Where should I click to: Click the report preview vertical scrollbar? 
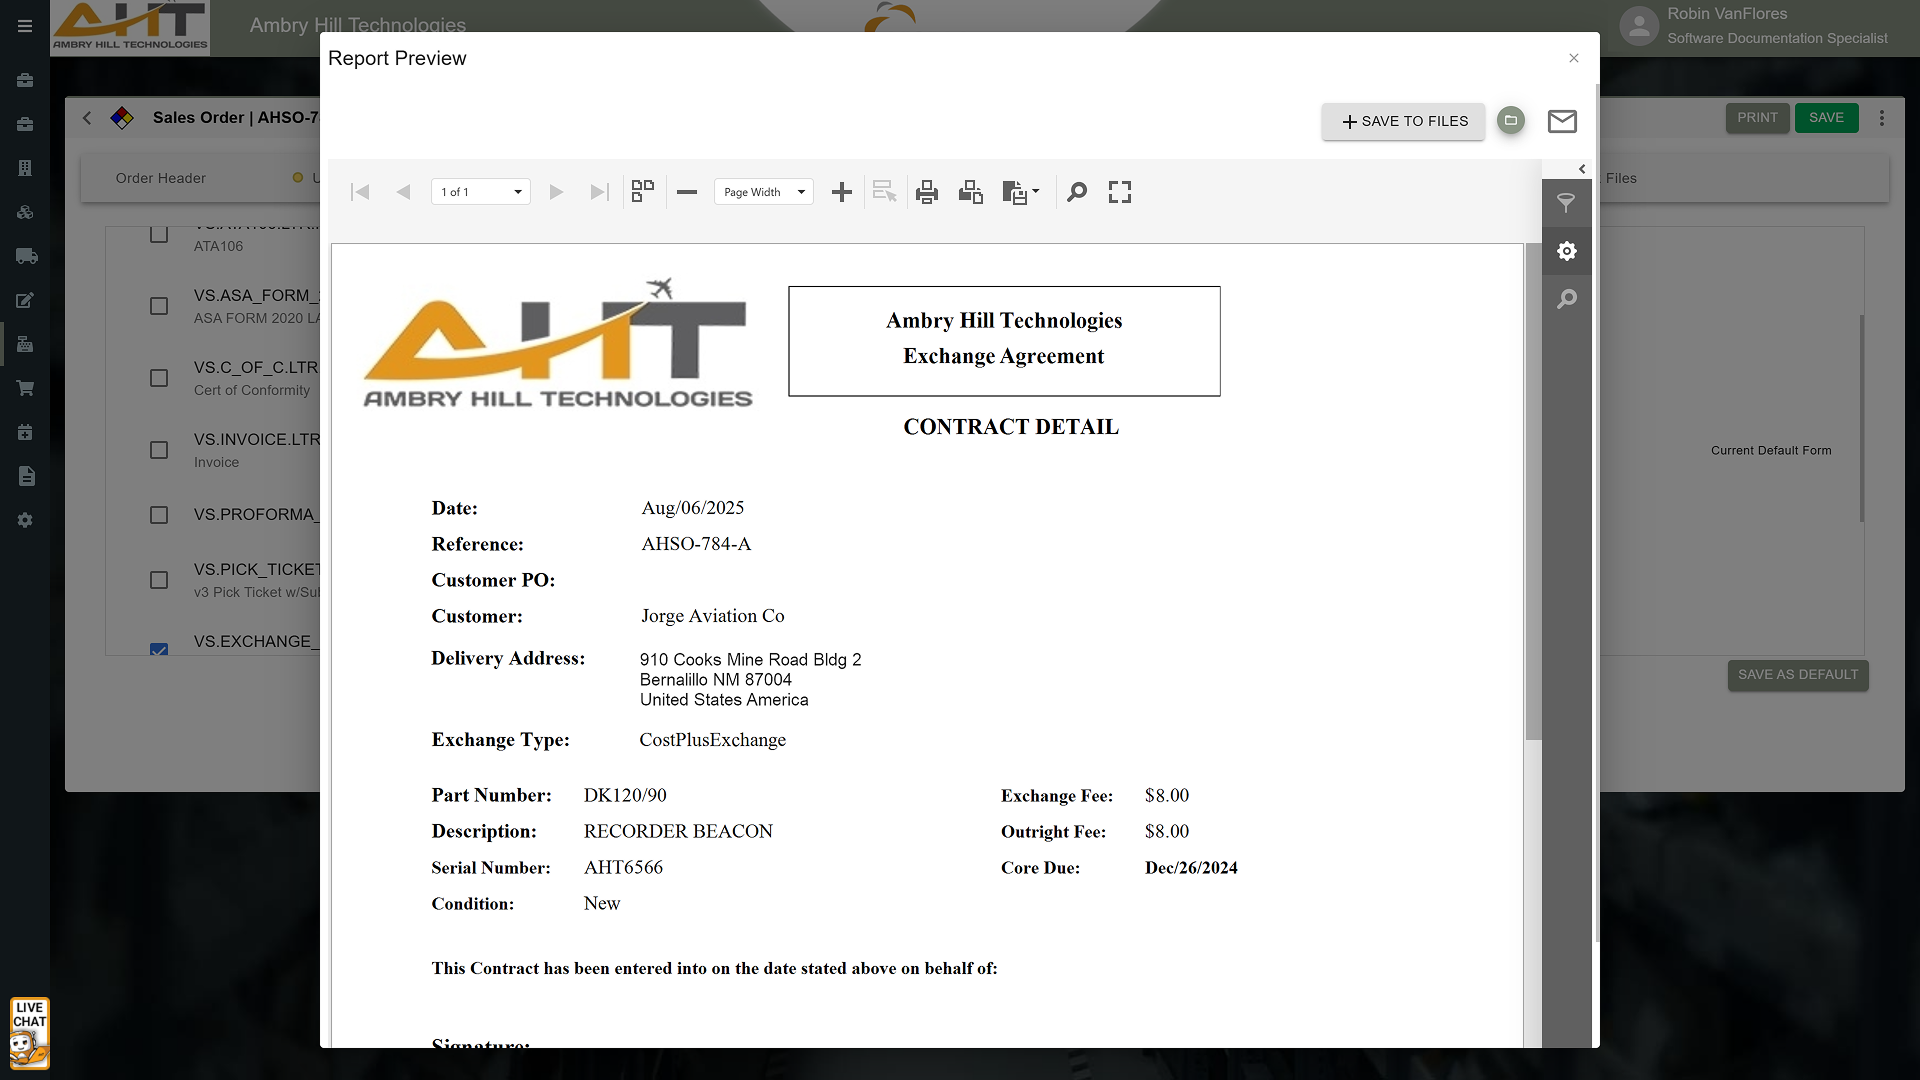click(x=1533, y=490)
